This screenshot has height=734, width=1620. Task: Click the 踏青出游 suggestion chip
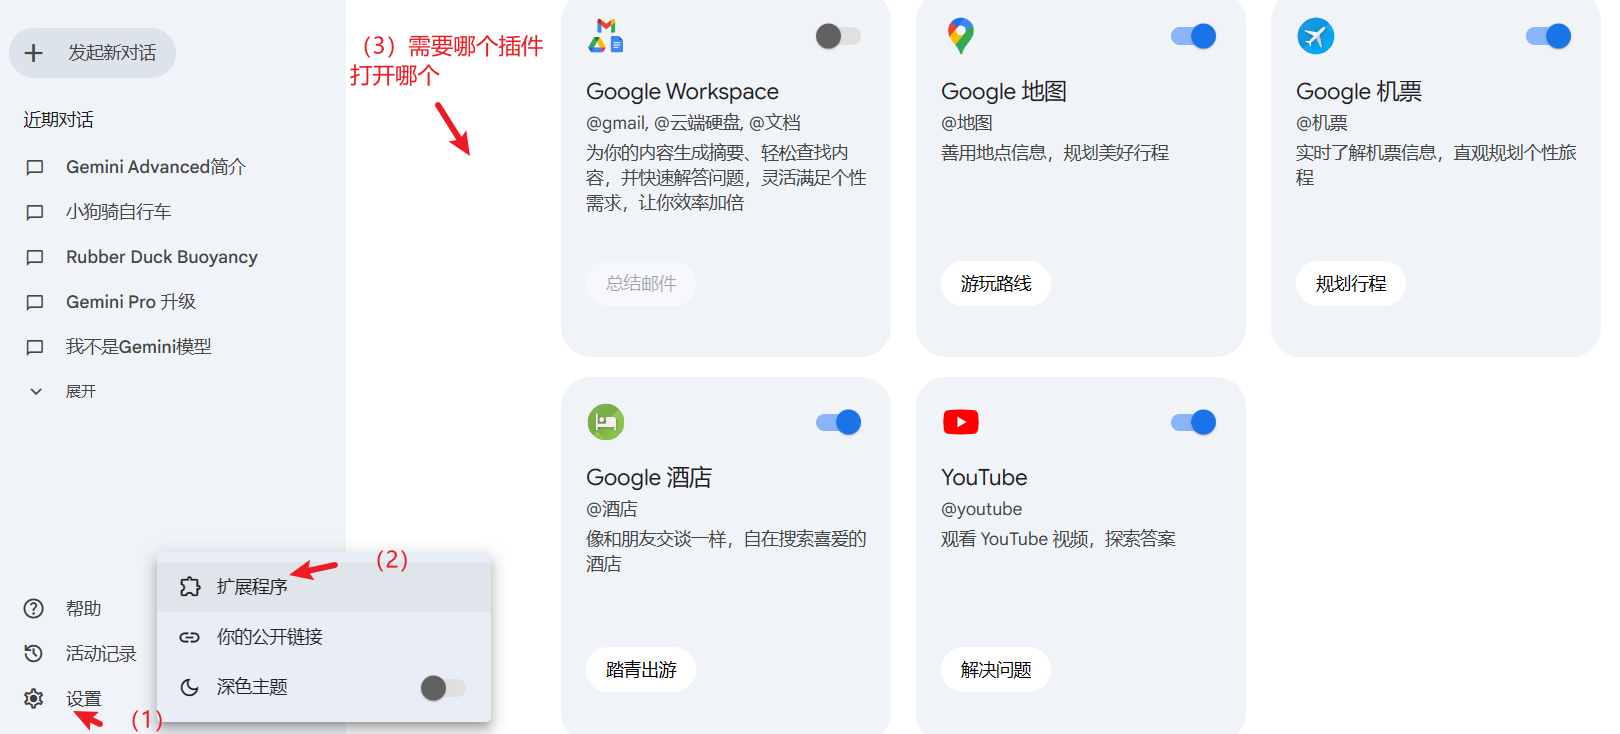pyautogui.click(x=641, y=670)
